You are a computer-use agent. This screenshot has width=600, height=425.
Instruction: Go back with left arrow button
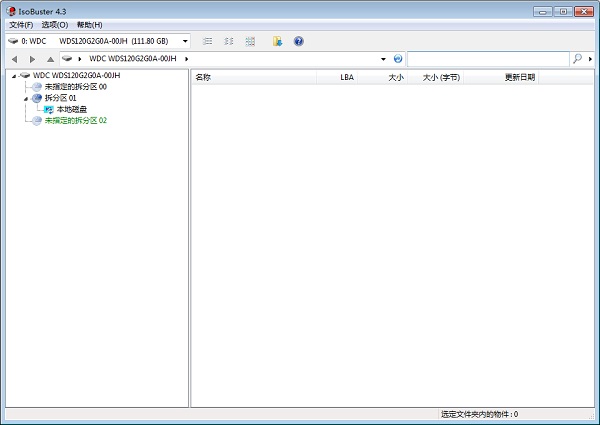[15, 59]
